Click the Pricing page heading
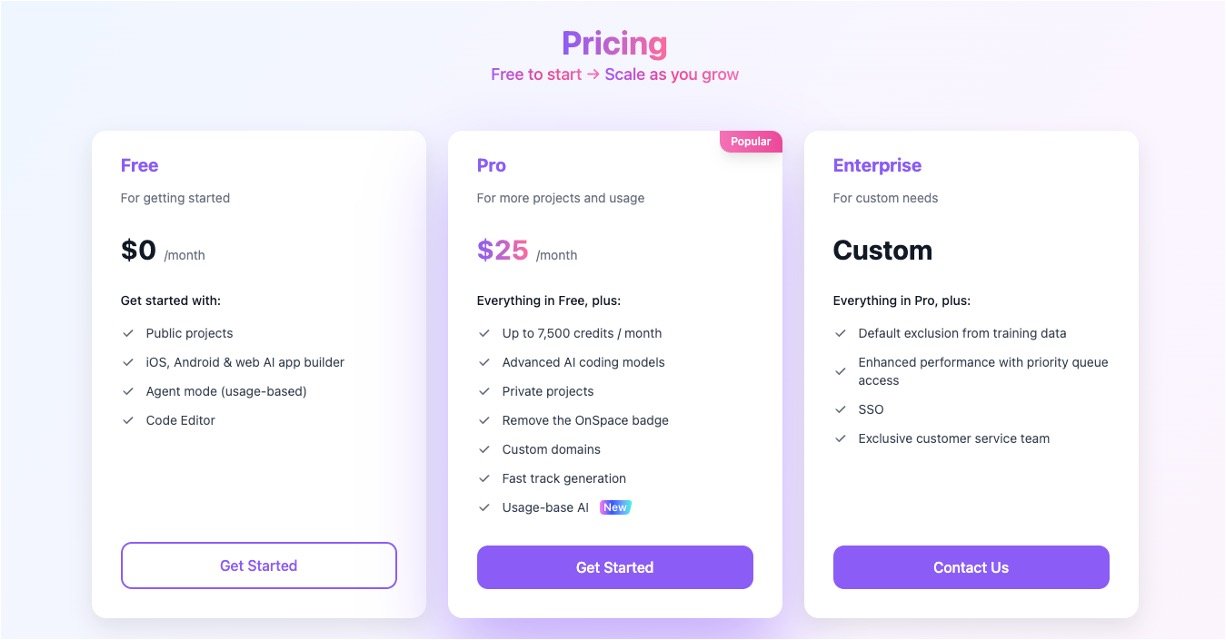This screenshot has width=1226, height=640. click(x=613, y=44)
